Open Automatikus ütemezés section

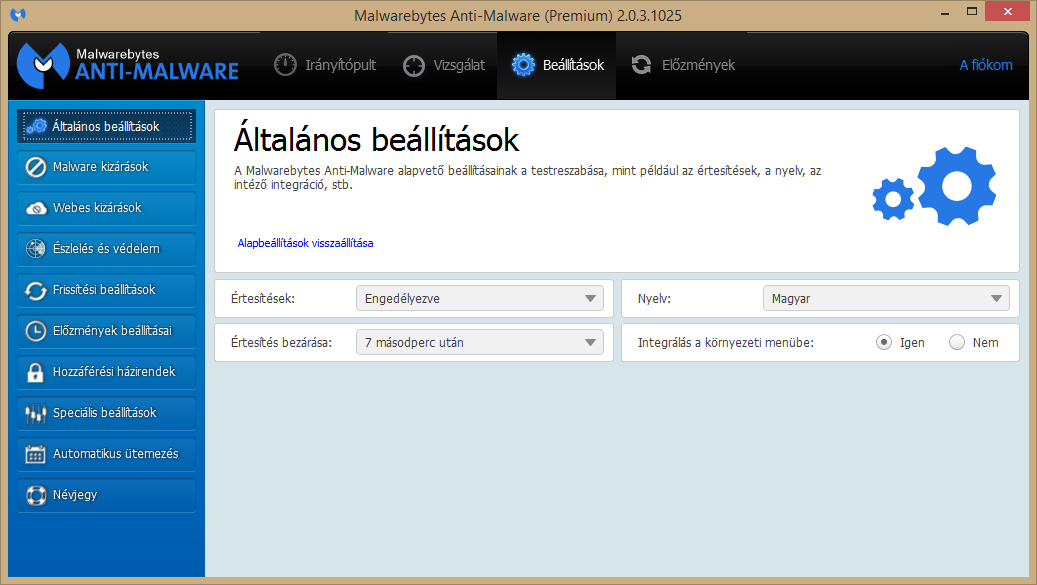pyautogui.click(x=106, y=454)
